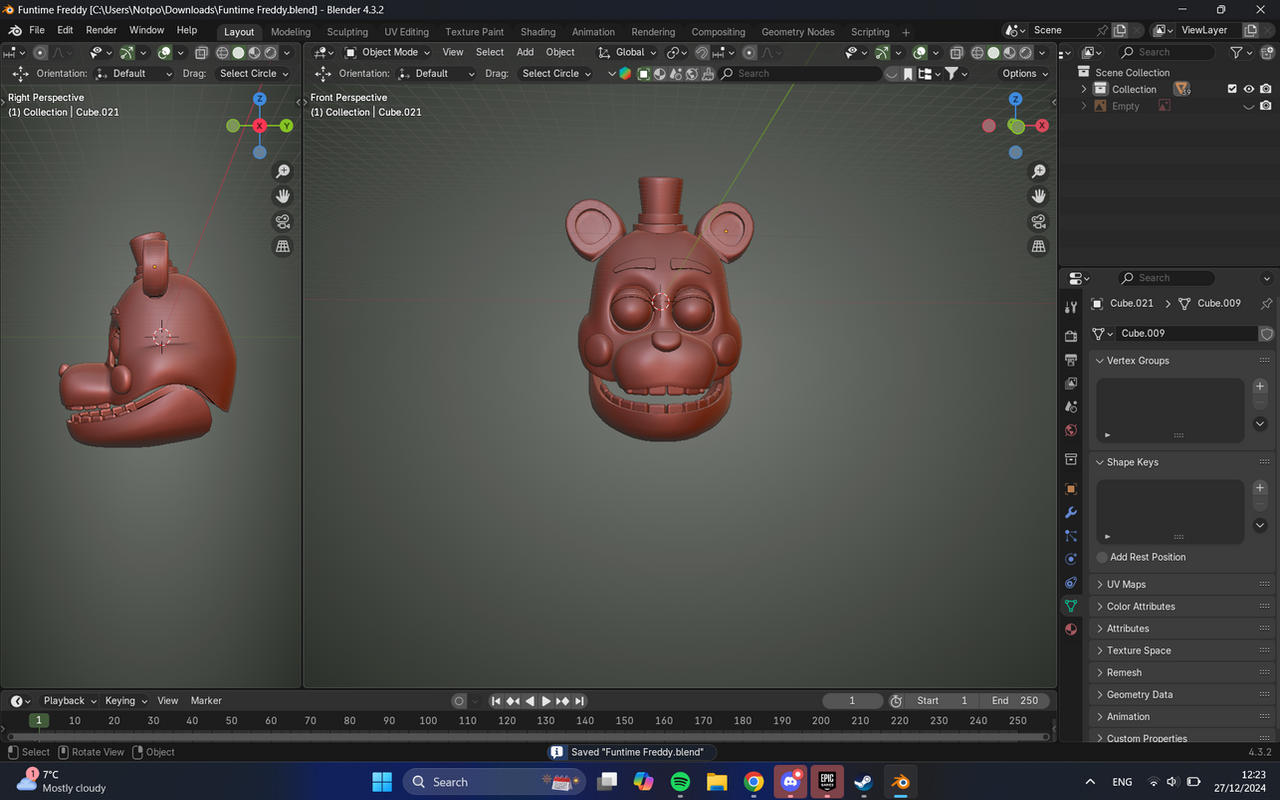Pin the properties editor context
Viewport: 1280px width, 800px height.
click(1266, 303)
